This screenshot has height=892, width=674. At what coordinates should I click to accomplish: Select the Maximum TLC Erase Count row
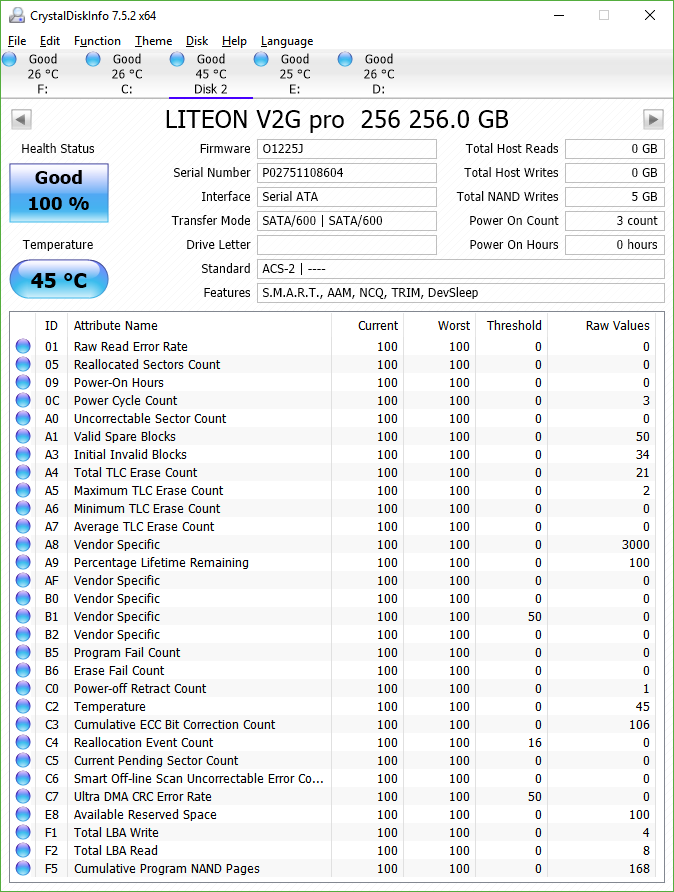pos(333,490)
